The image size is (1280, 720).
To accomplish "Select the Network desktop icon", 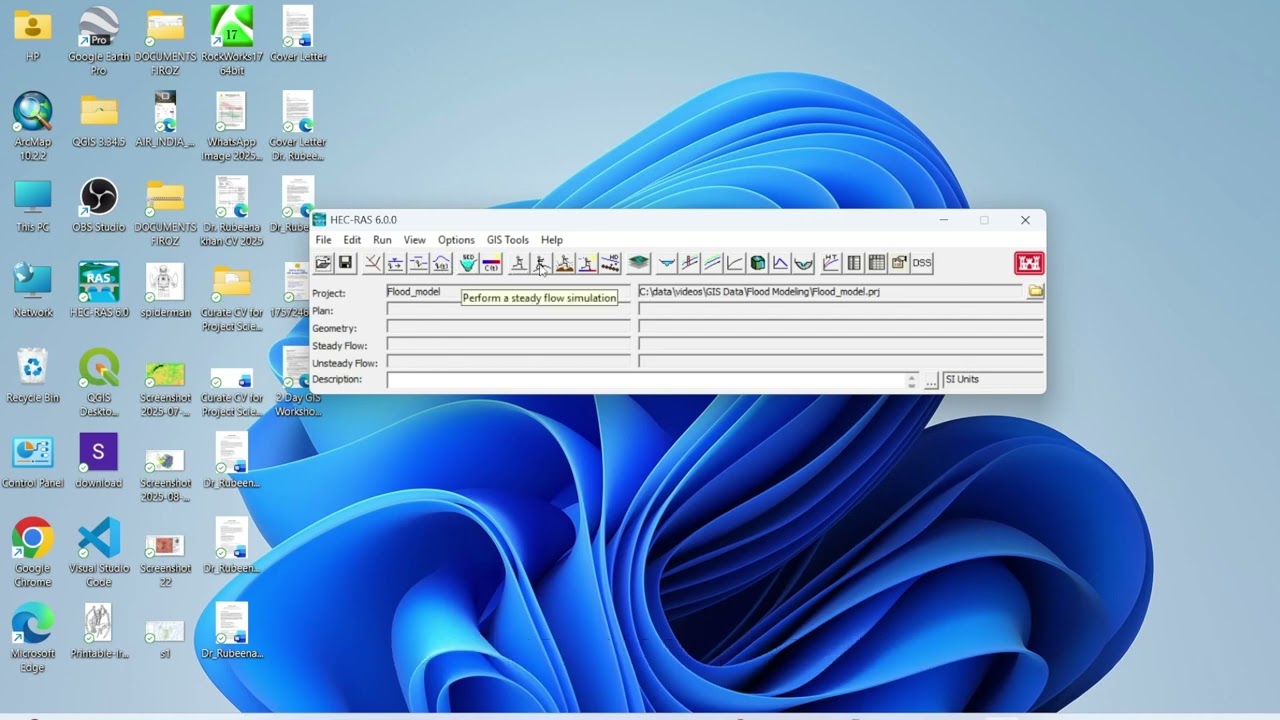I will coord(33,290).
